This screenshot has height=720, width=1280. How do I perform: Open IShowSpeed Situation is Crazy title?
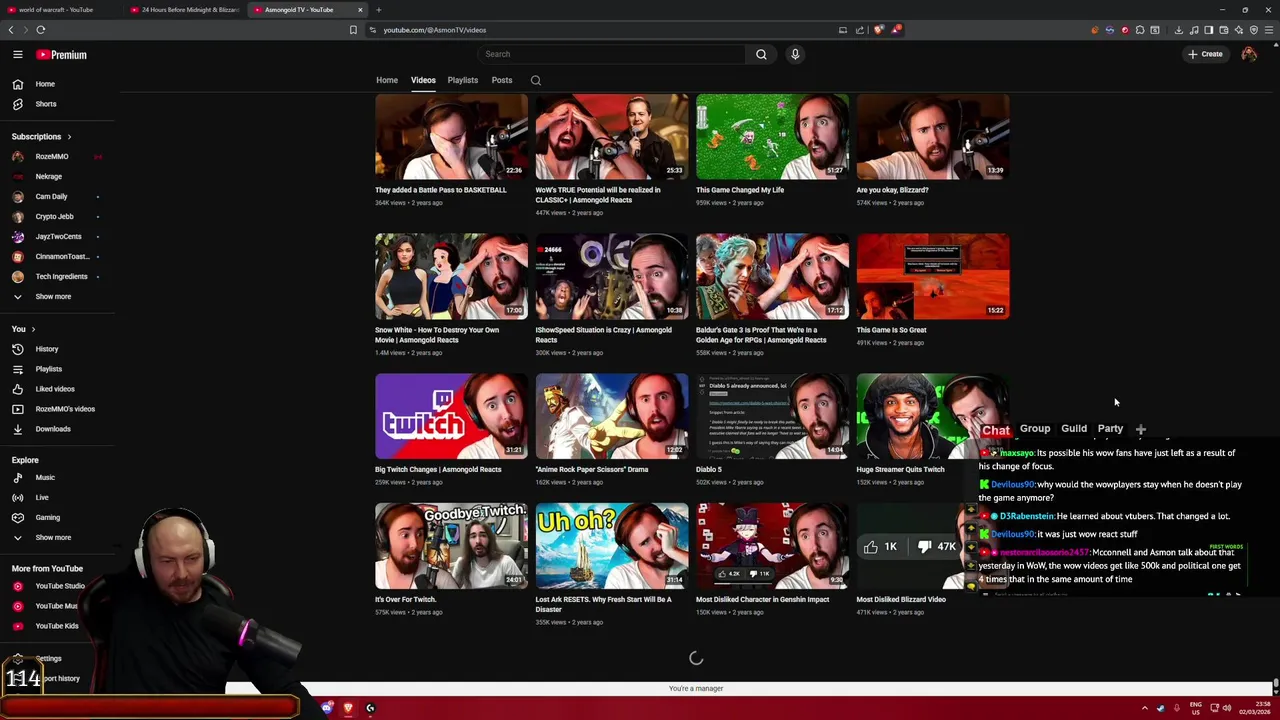[604, 335]
